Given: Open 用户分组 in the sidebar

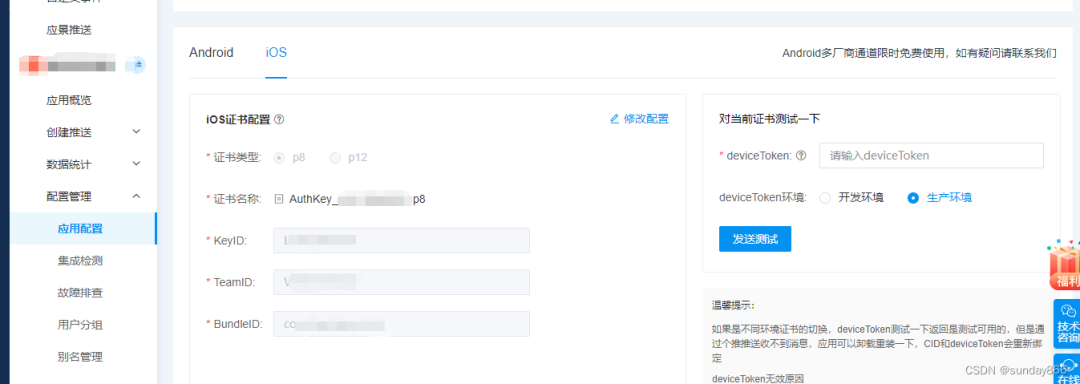Looking at the screenshot, I should (x=81, y=325).
